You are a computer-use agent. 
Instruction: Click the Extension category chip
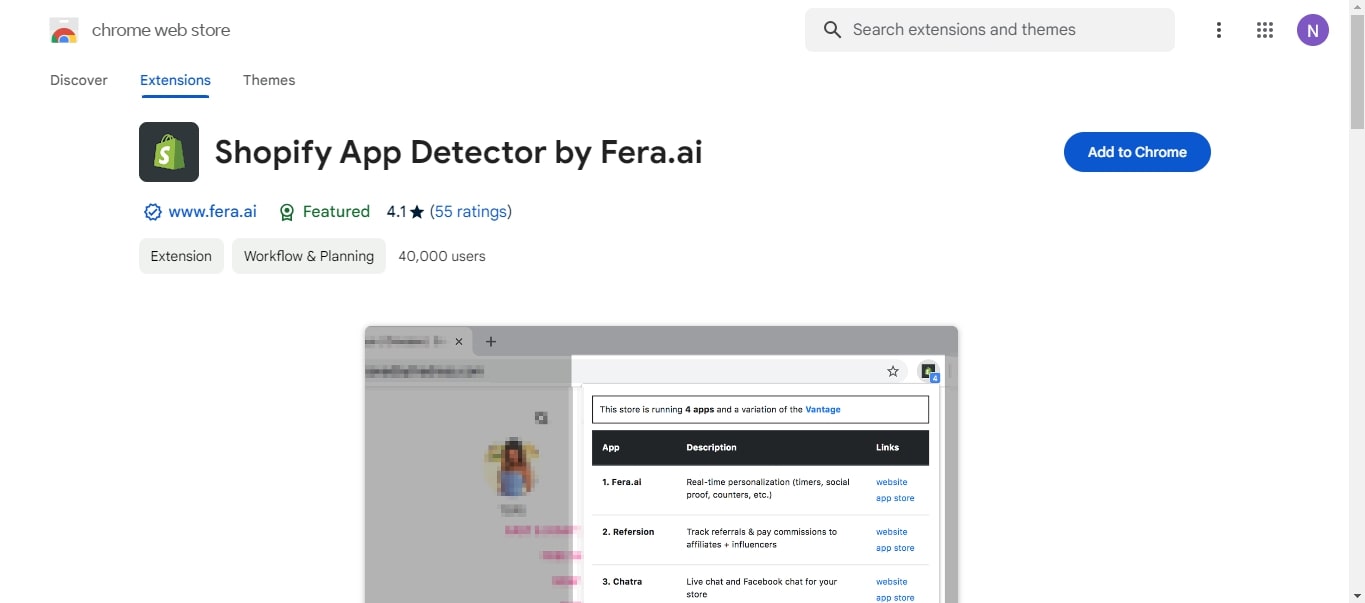pyautogui.click(x=181, y=256)
